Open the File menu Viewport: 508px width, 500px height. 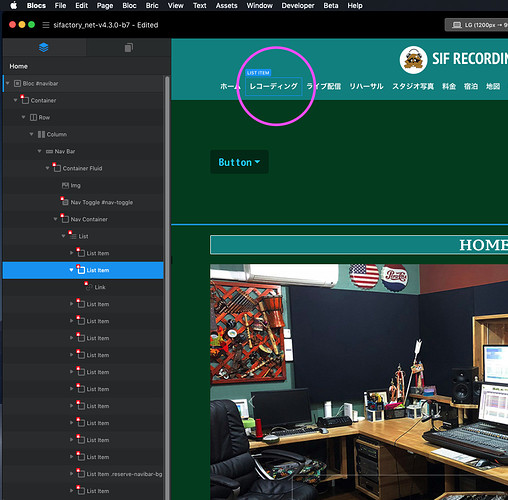pos(60,6)
